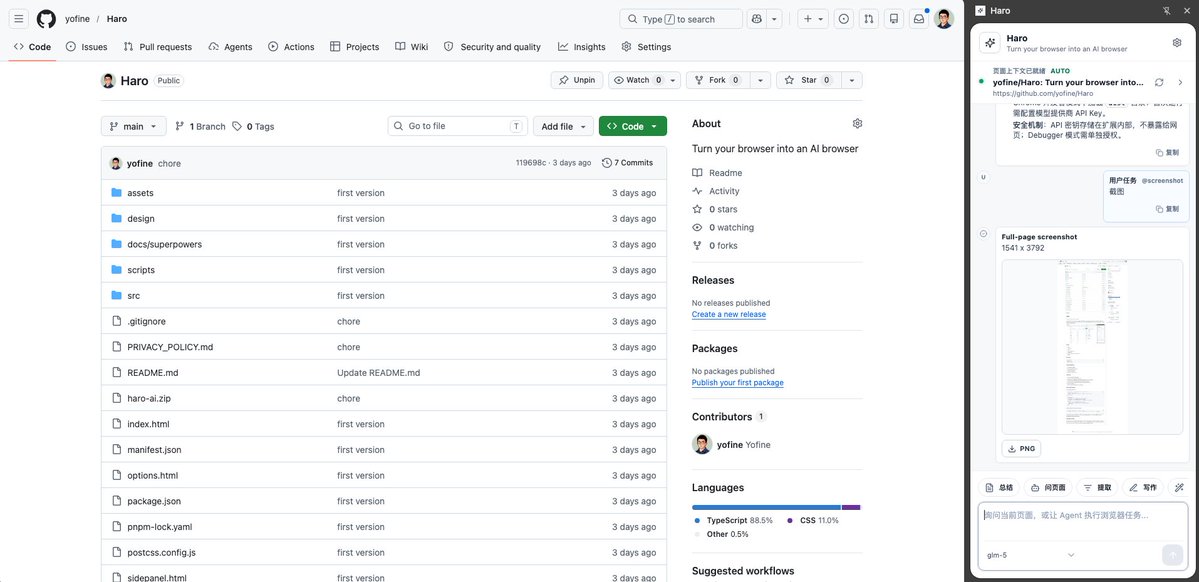
Task: Open the manifest.json file
Action: click(x=154, y=450)
